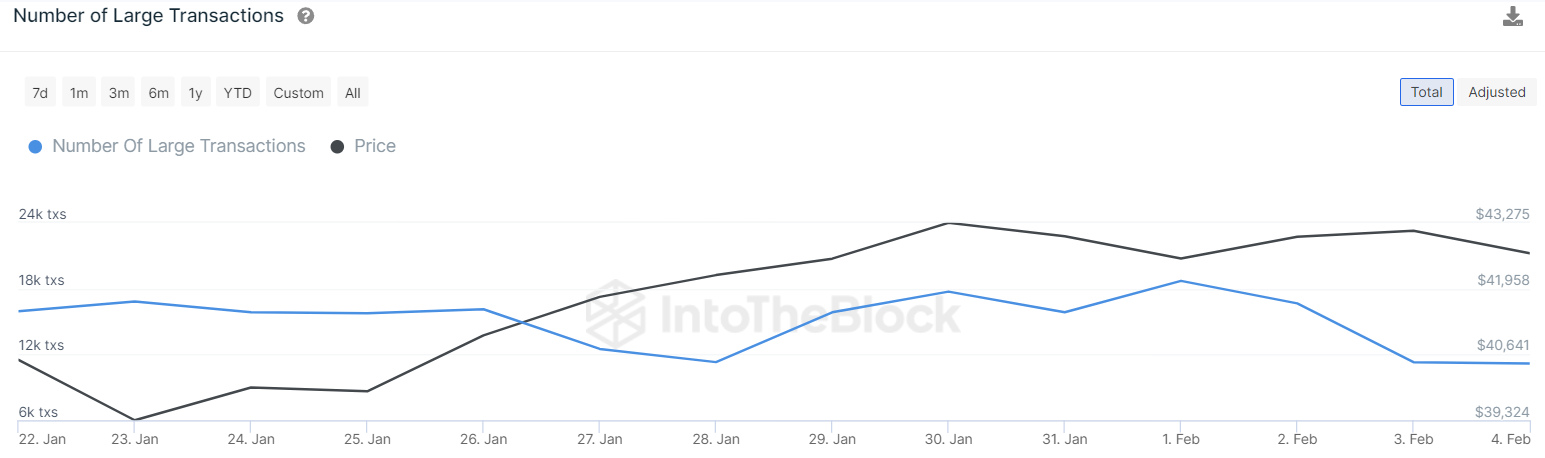Open the Custom date range picker
Image resolution: width=1545 pixels, height=458 pixels.
pos(298,93)
